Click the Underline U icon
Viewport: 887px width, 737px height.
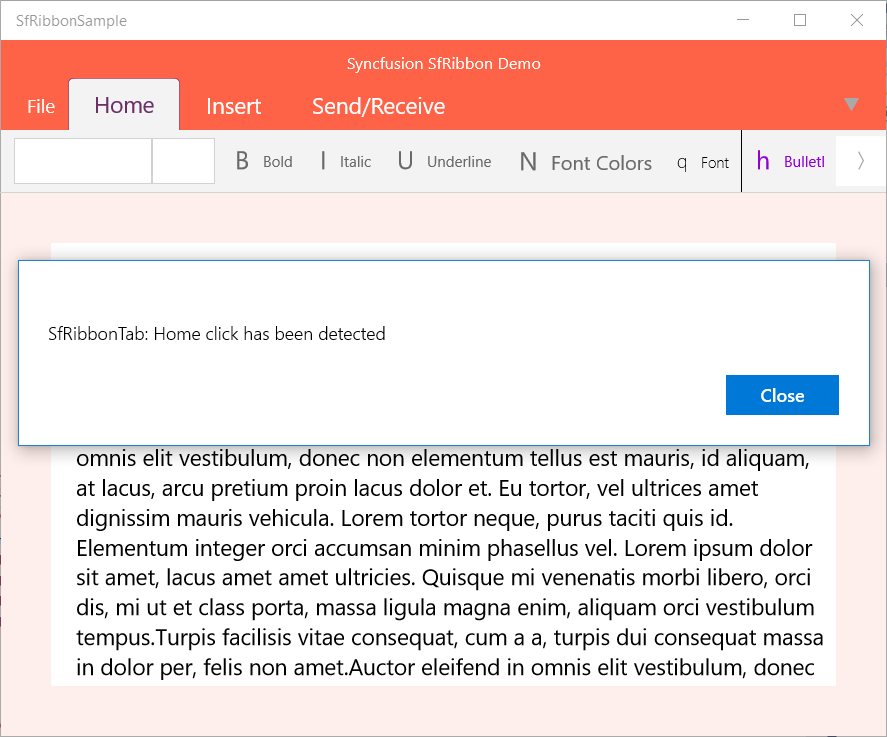[405, 161]
